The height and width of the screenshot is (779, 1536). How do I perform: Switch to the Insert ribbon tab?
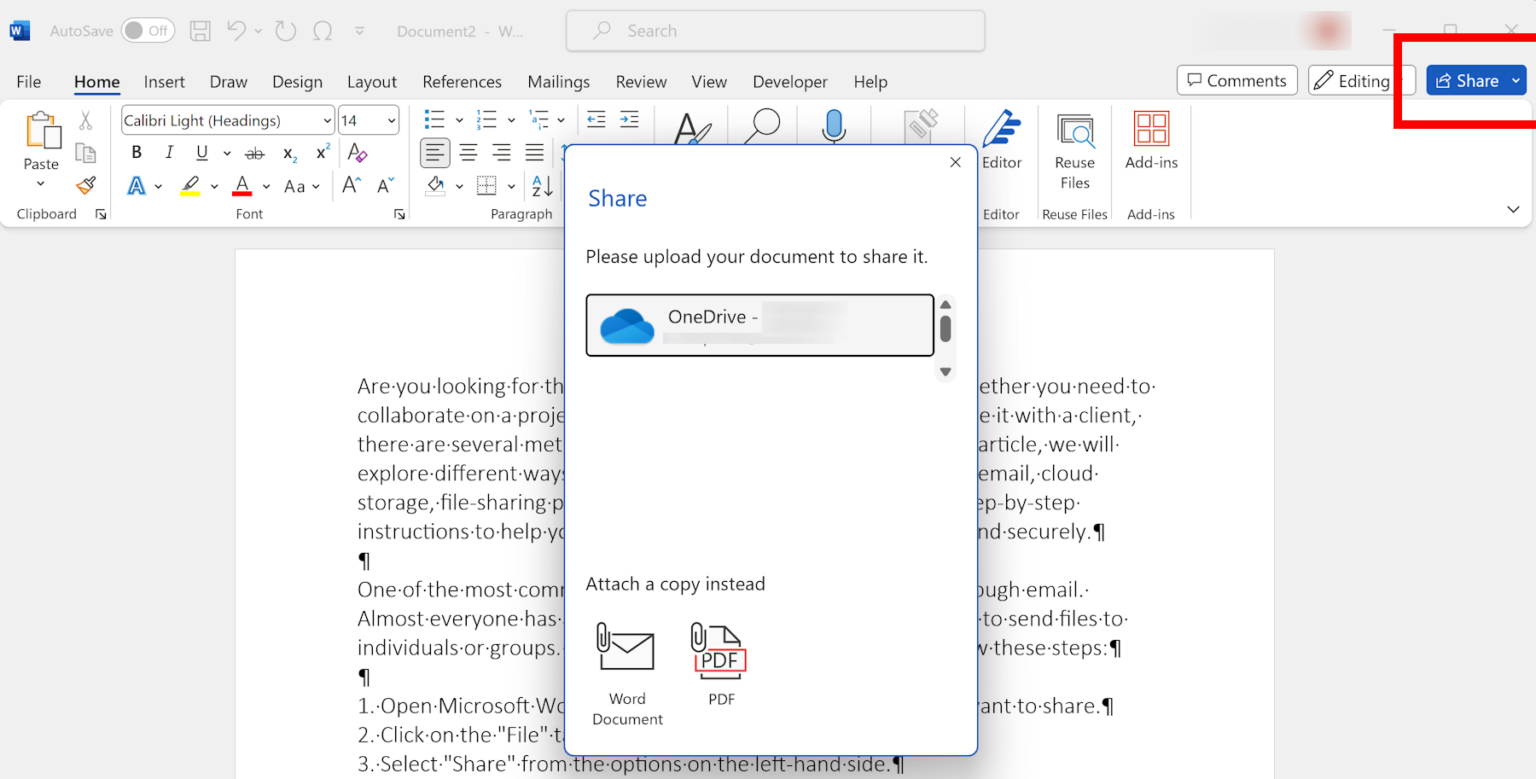pos(164,81)
